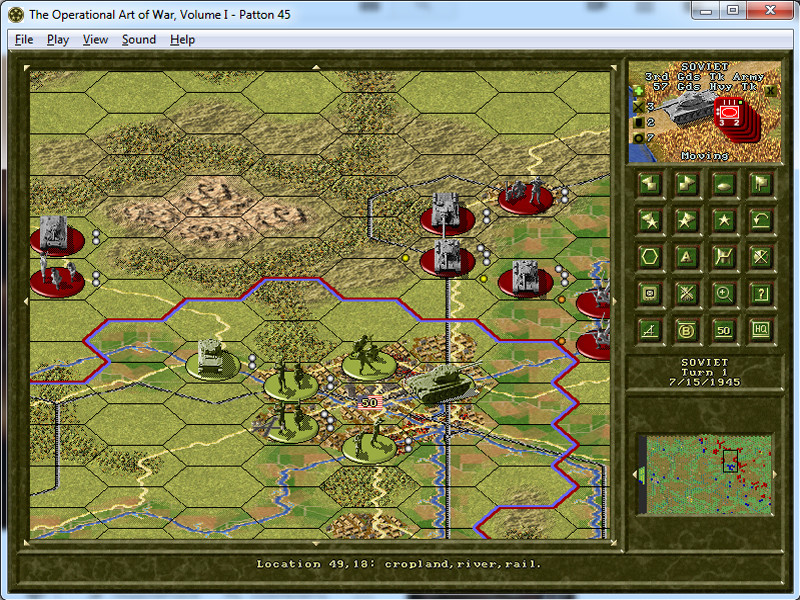This screenshot has height=600, width=800.
Task: Click the '57 Gds Hvy Tk' unit name
Action: pos(705,87)
